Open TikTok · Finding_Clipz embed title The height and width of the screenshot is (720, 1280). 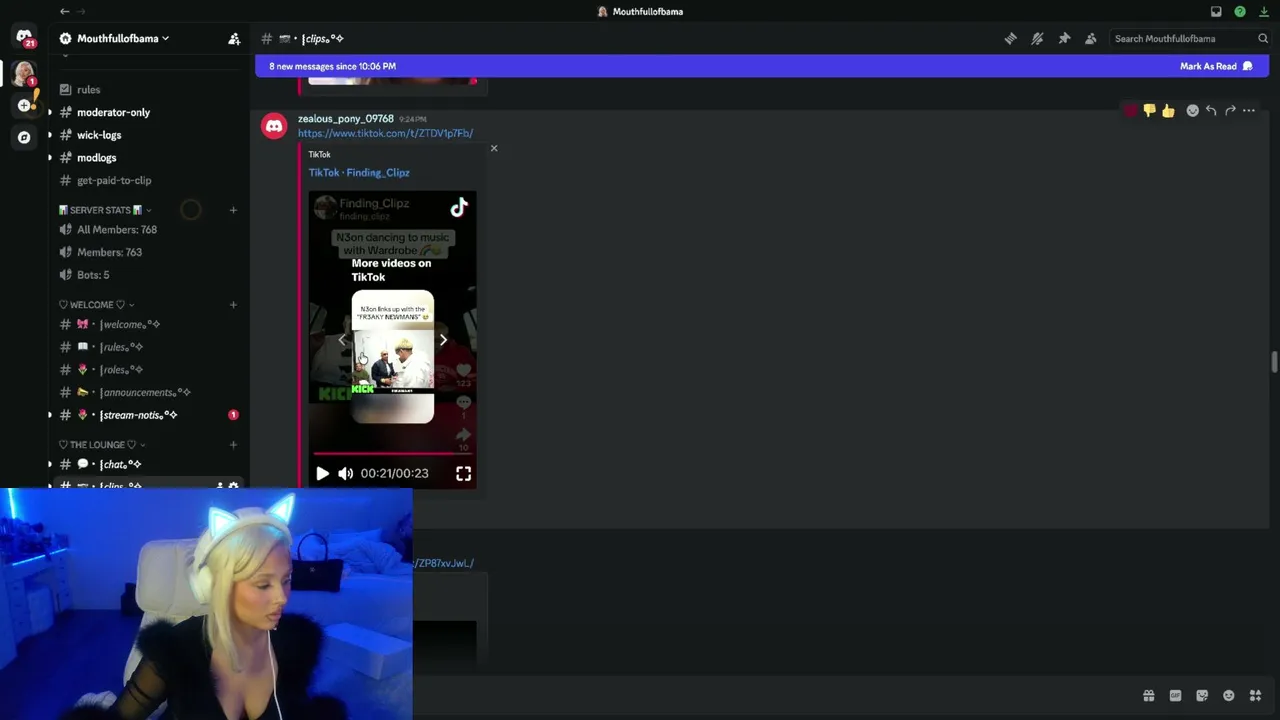(x=359, y=172)
